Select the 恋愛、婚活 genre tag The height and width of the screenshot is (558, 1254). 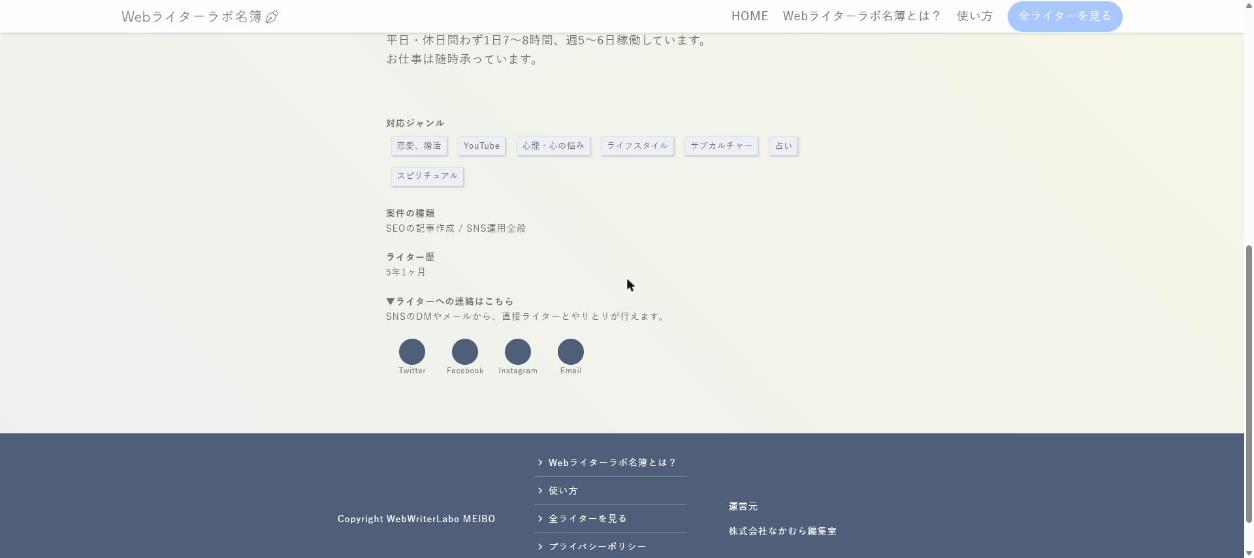[x=419, y=146]
